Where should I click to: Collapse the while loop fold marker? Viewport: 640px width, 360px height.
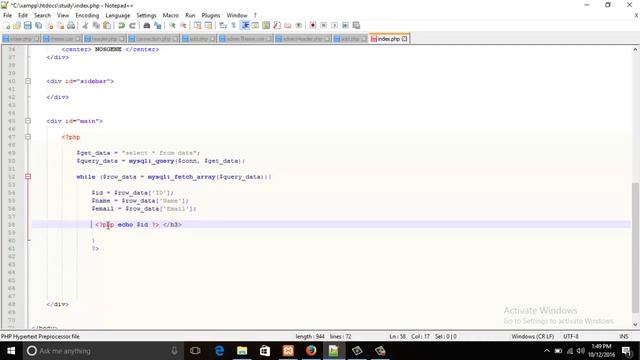(28, 177)
